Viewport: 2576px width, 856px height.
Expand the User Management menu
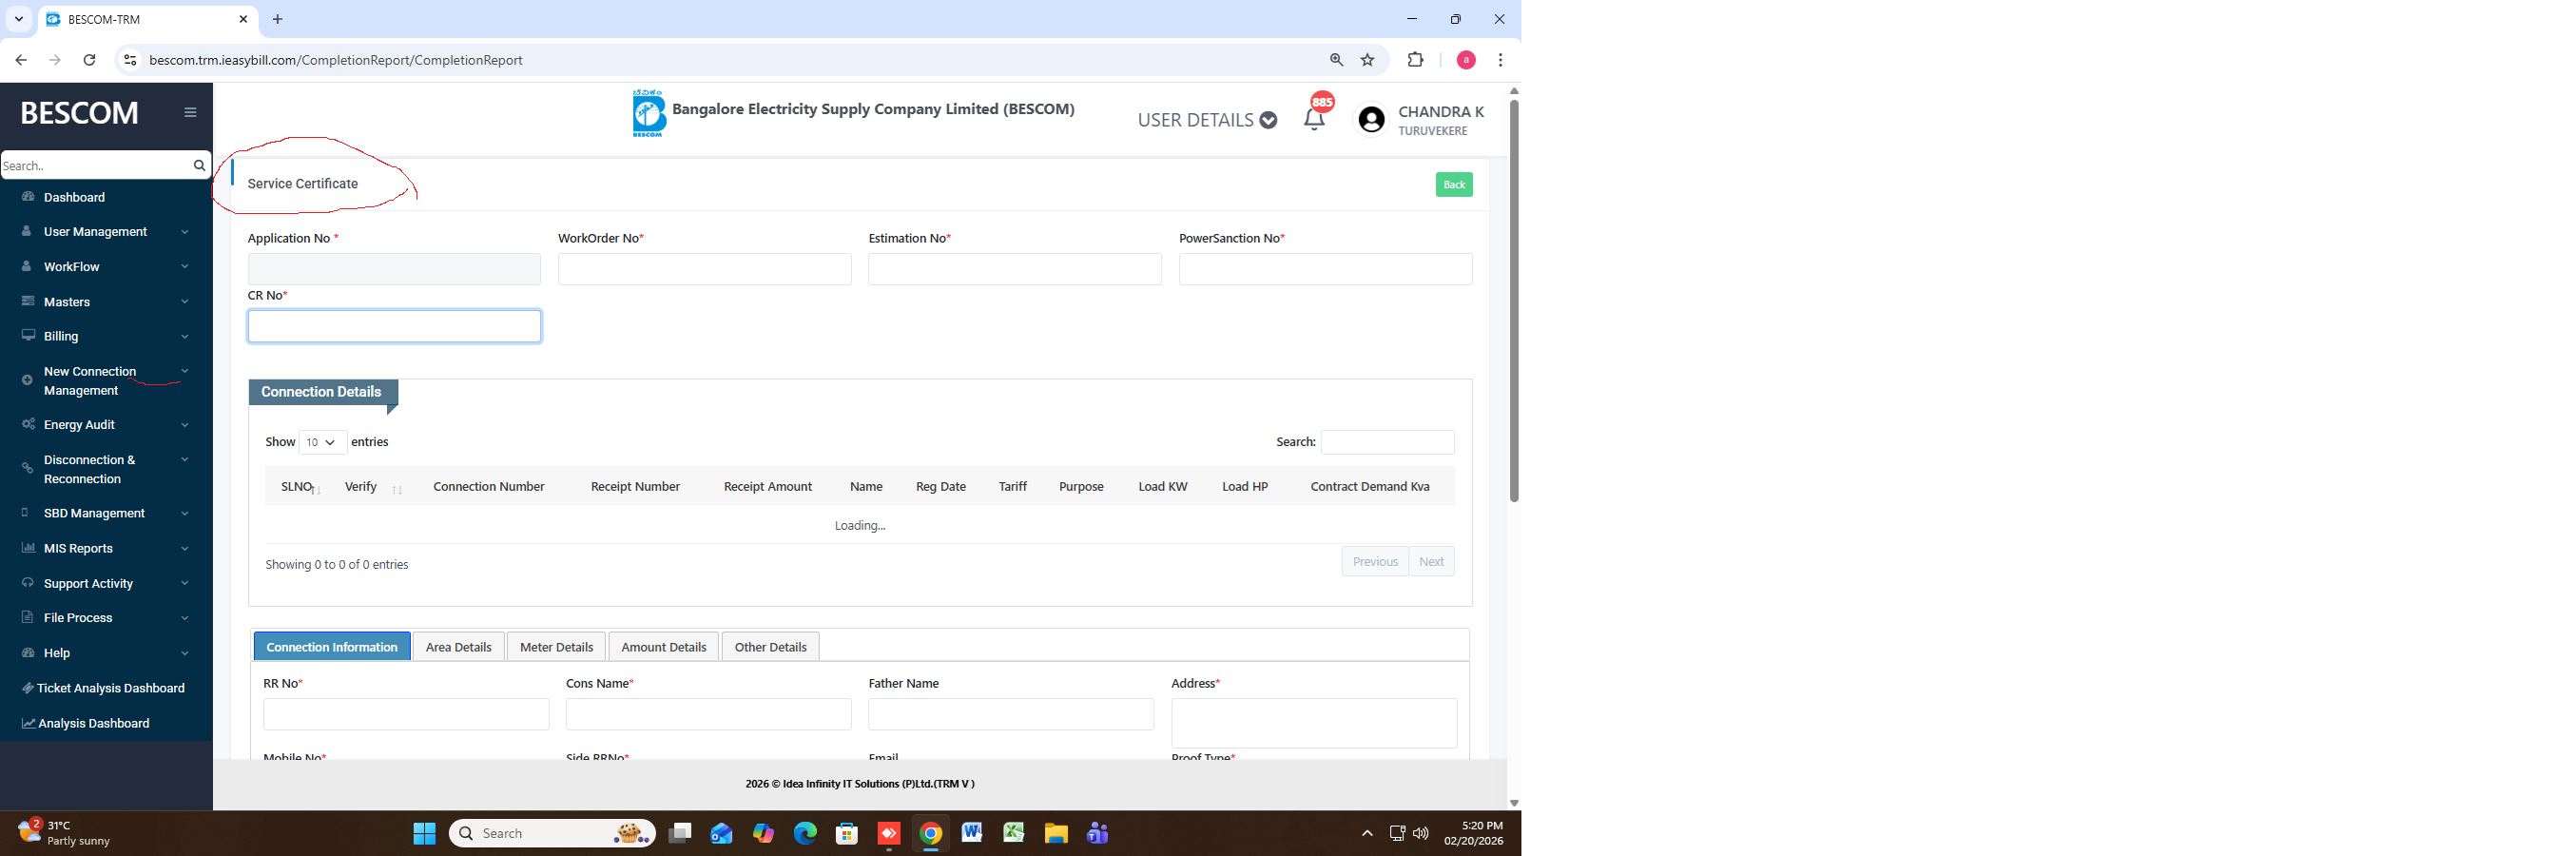click(x=105, y=232)
